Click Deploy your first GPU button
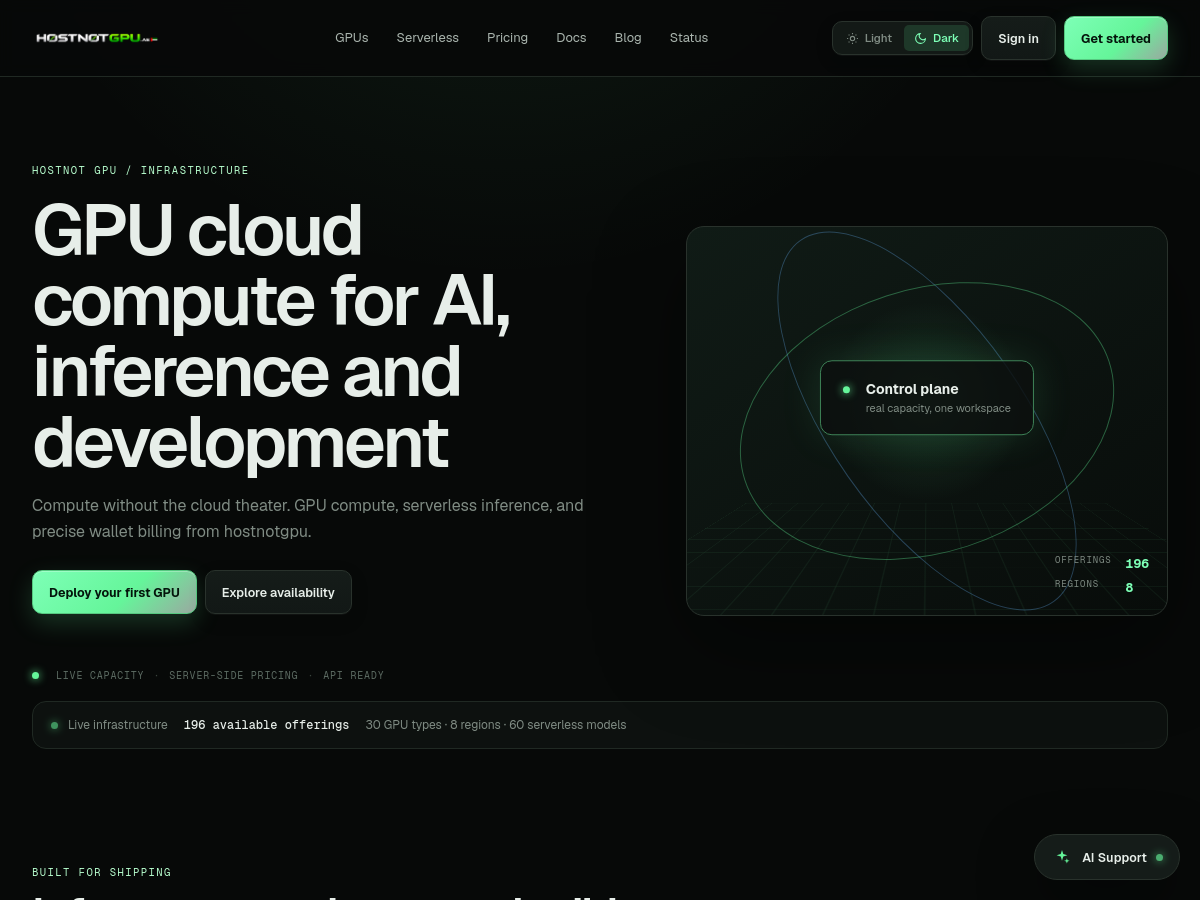The height and width of the screenshot is (900, 1200). click(114, 592)
